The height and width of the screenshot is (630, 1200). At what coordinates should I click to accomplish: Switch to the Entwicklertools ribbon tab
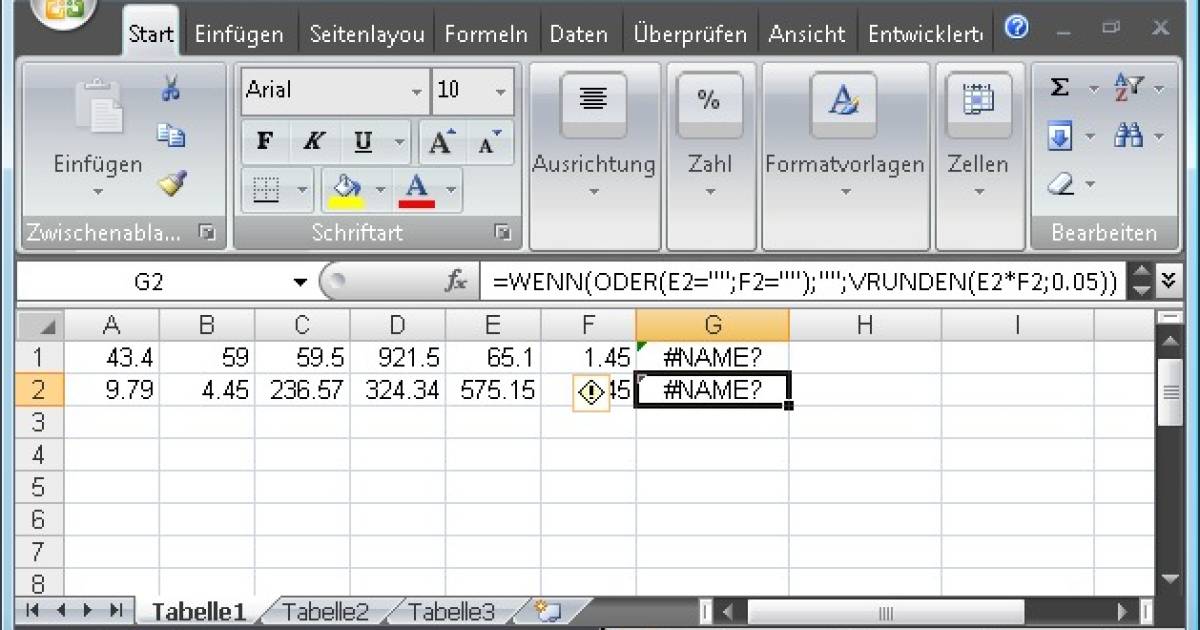pos(925,34)
